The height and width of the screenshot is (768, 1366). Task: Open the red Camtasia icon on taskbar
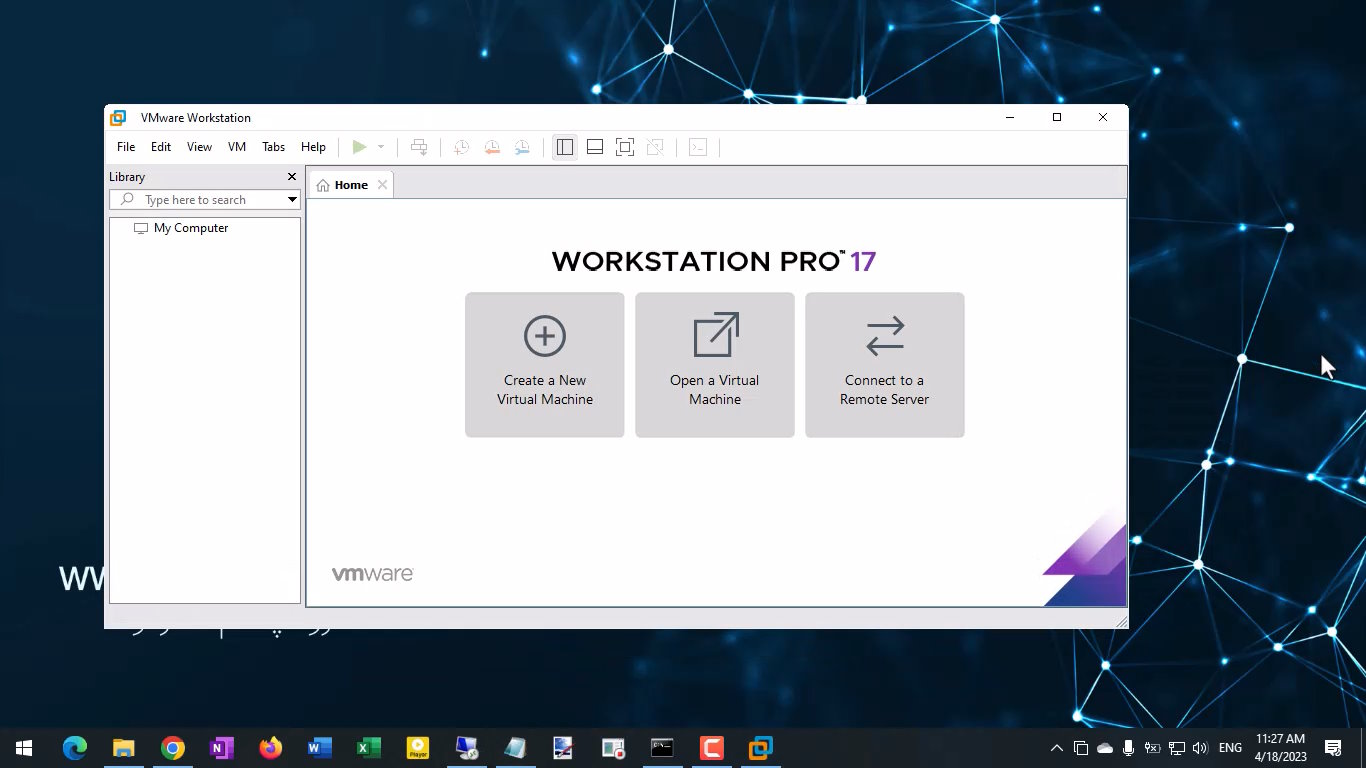(x=712, y=748)
